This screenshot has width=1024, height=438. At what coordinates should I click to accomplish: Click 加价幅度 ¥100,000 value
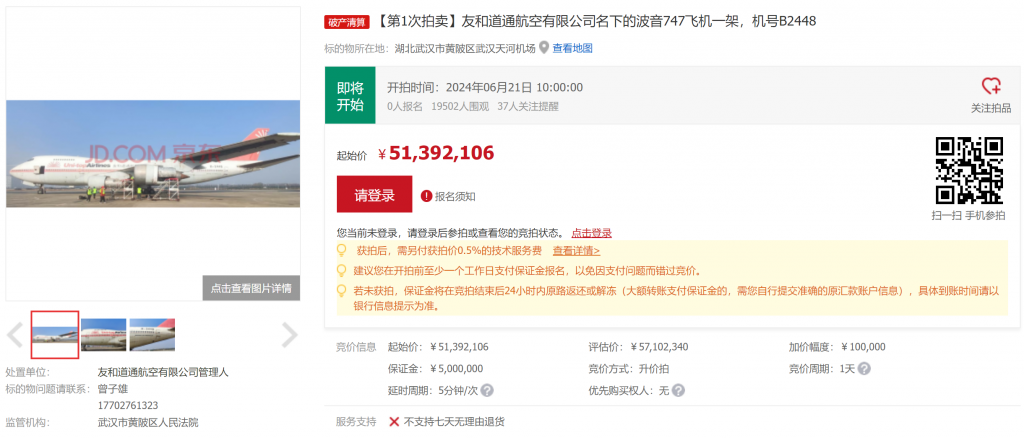(x=863, y=347)
